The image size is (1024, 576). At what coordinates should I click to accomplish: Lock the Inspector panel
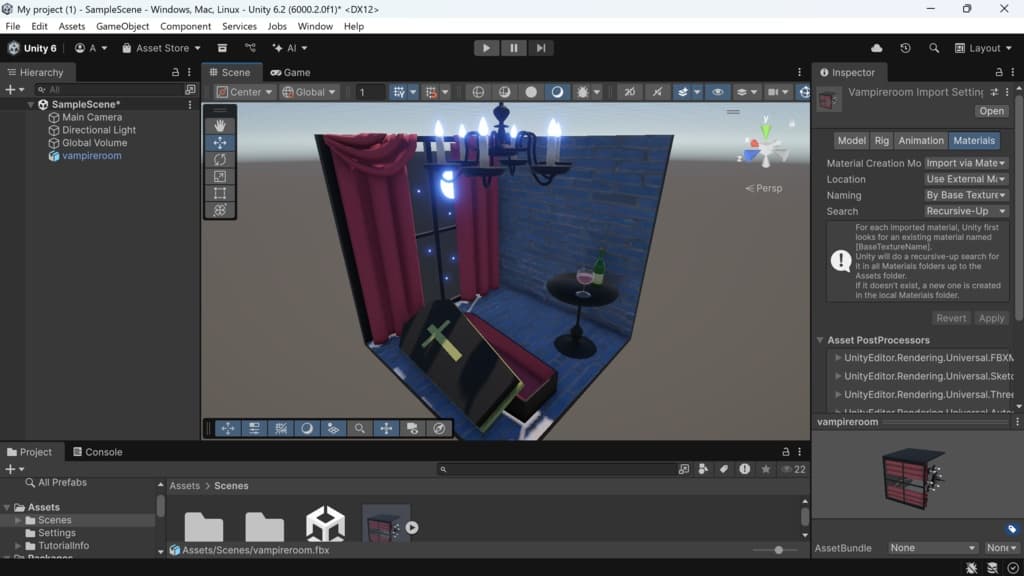coord(998,72)
